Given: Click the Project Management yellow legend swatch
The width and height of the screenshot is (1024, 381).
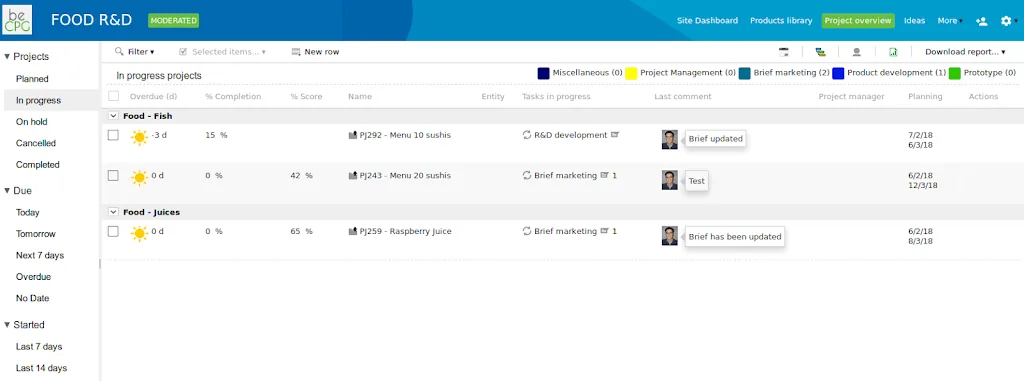Looking at the screenshot, I should pos(631,73).
